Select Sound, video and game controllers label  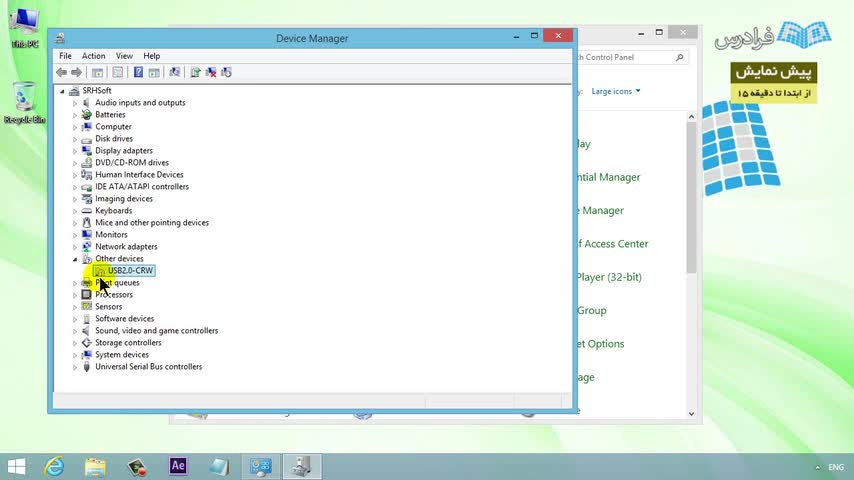pos(156,331)
